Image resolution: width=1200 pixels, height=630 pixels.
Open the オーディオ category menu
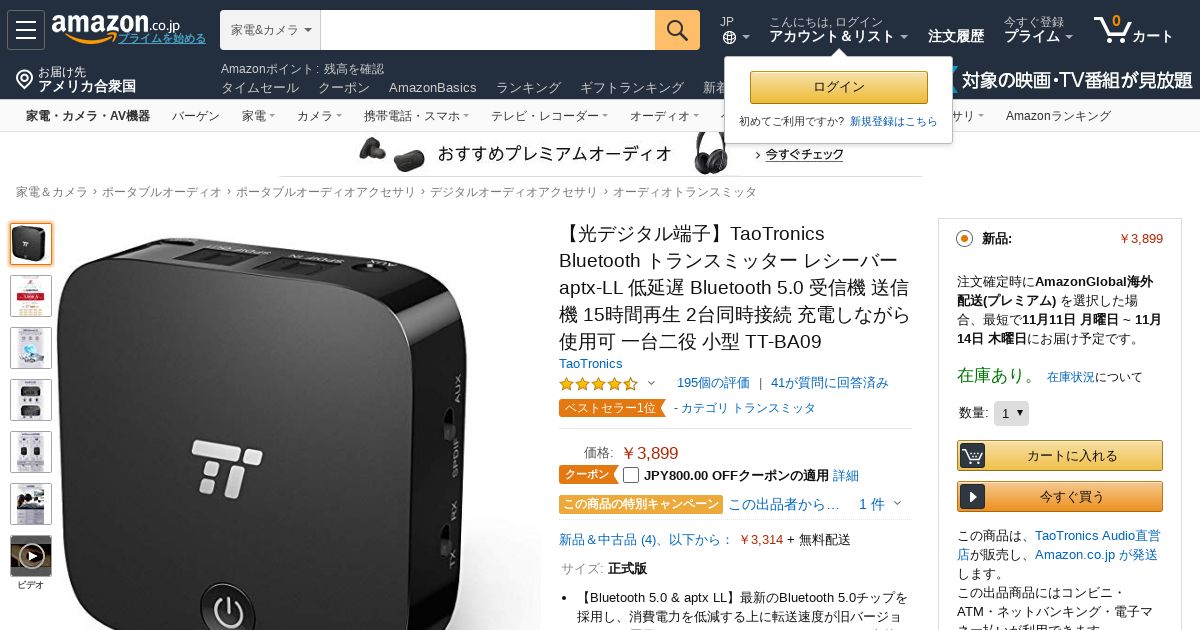665,116
